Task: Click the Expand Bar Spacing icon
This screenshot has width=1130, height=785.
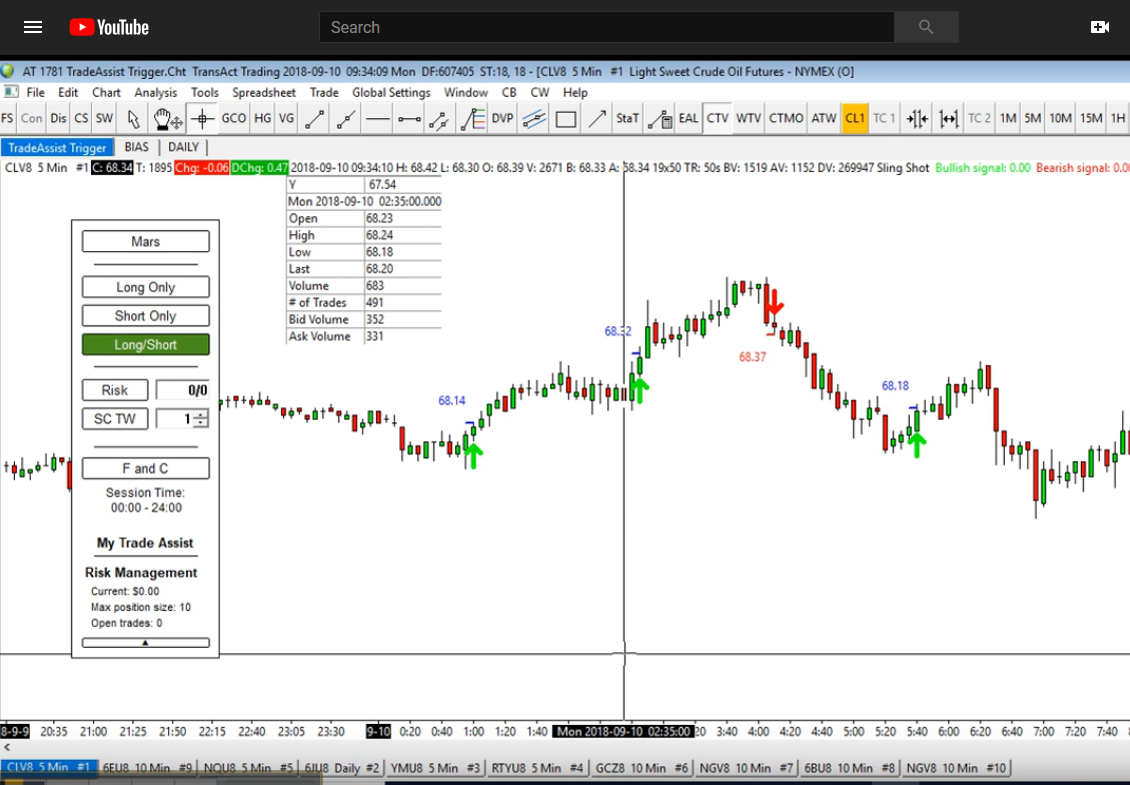Action: point(948,119)
